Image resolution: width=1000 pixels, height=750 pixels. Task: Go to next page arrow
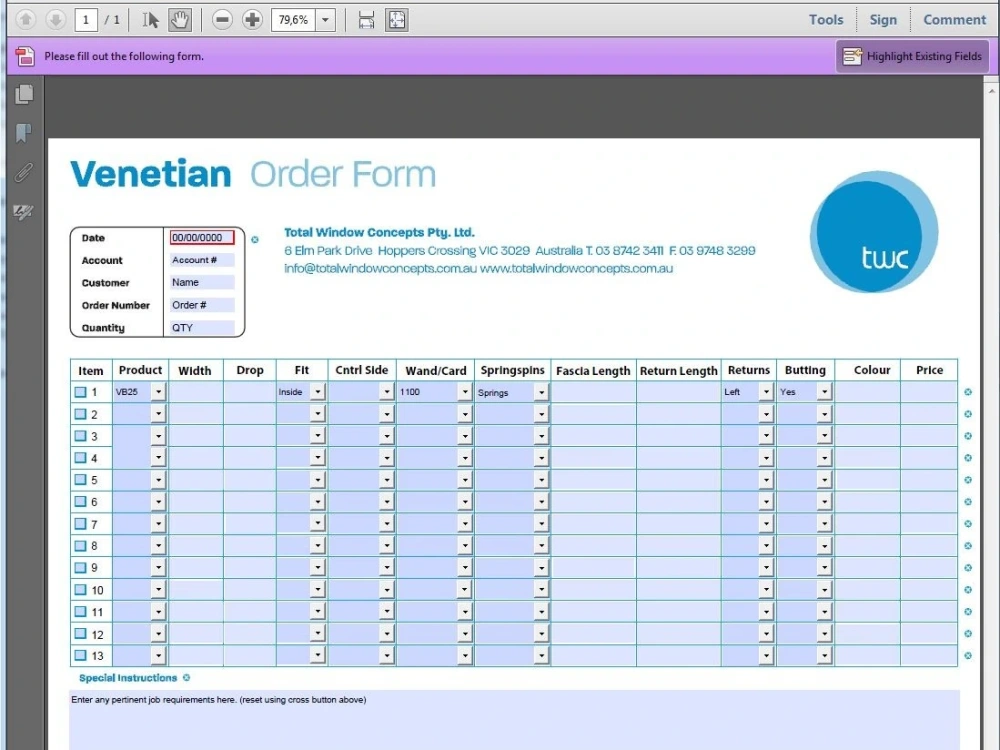tap(55, 20)
